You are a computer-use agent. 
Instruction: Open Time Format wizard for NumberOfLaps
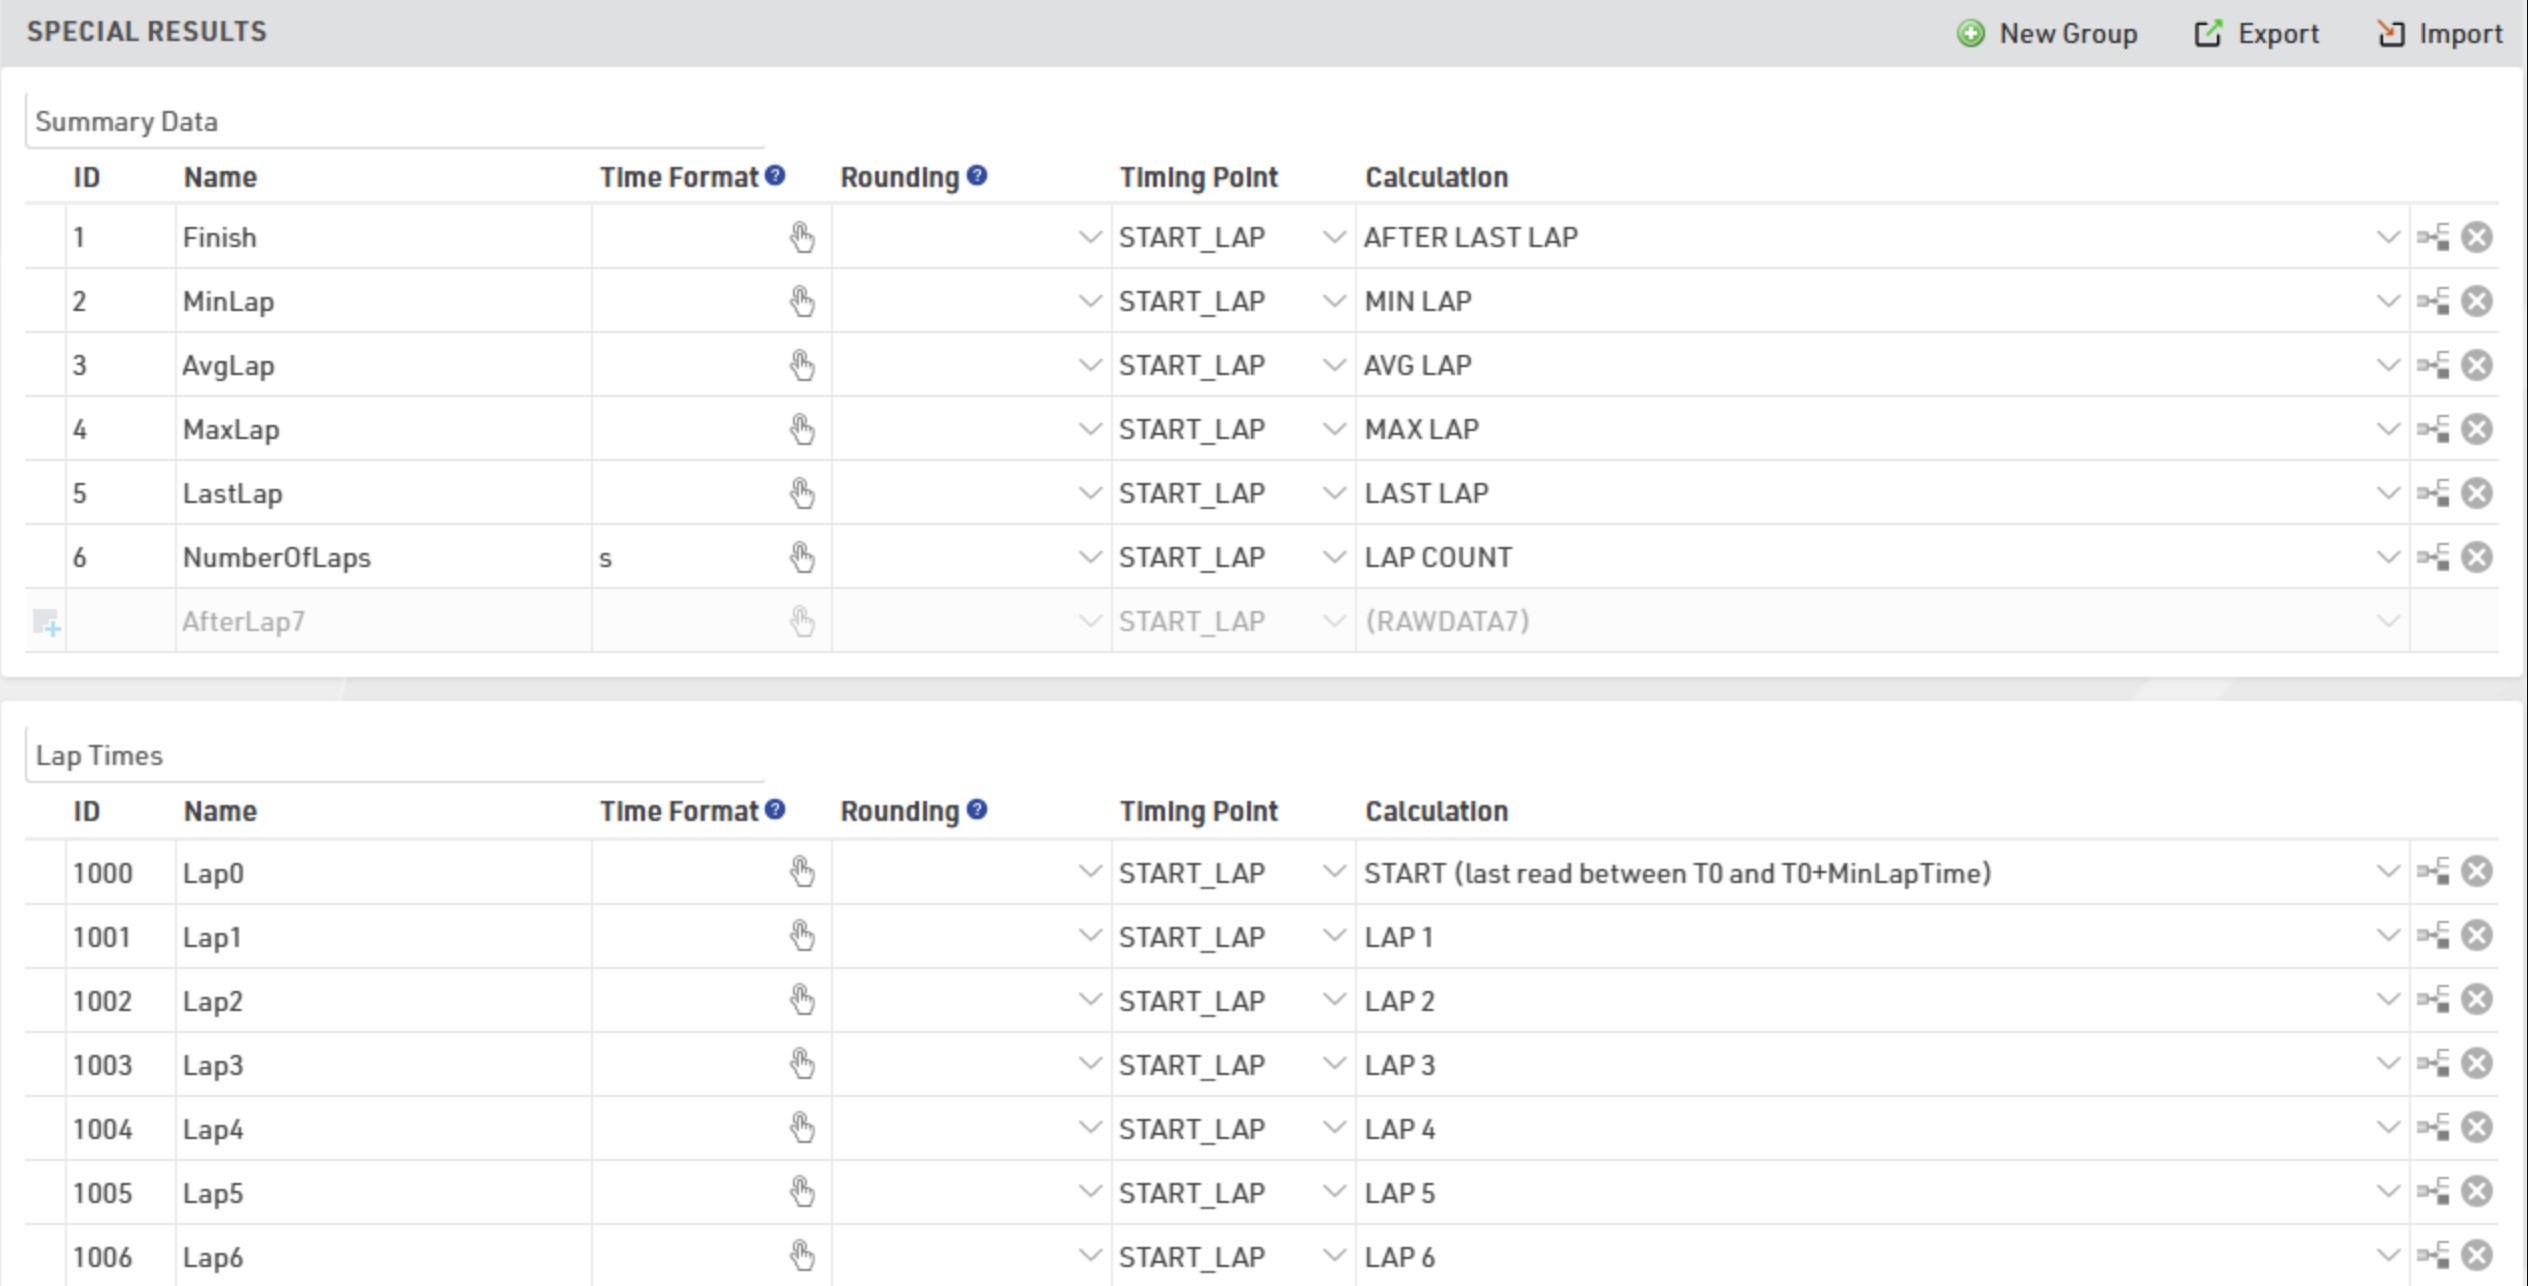(802, 558)
